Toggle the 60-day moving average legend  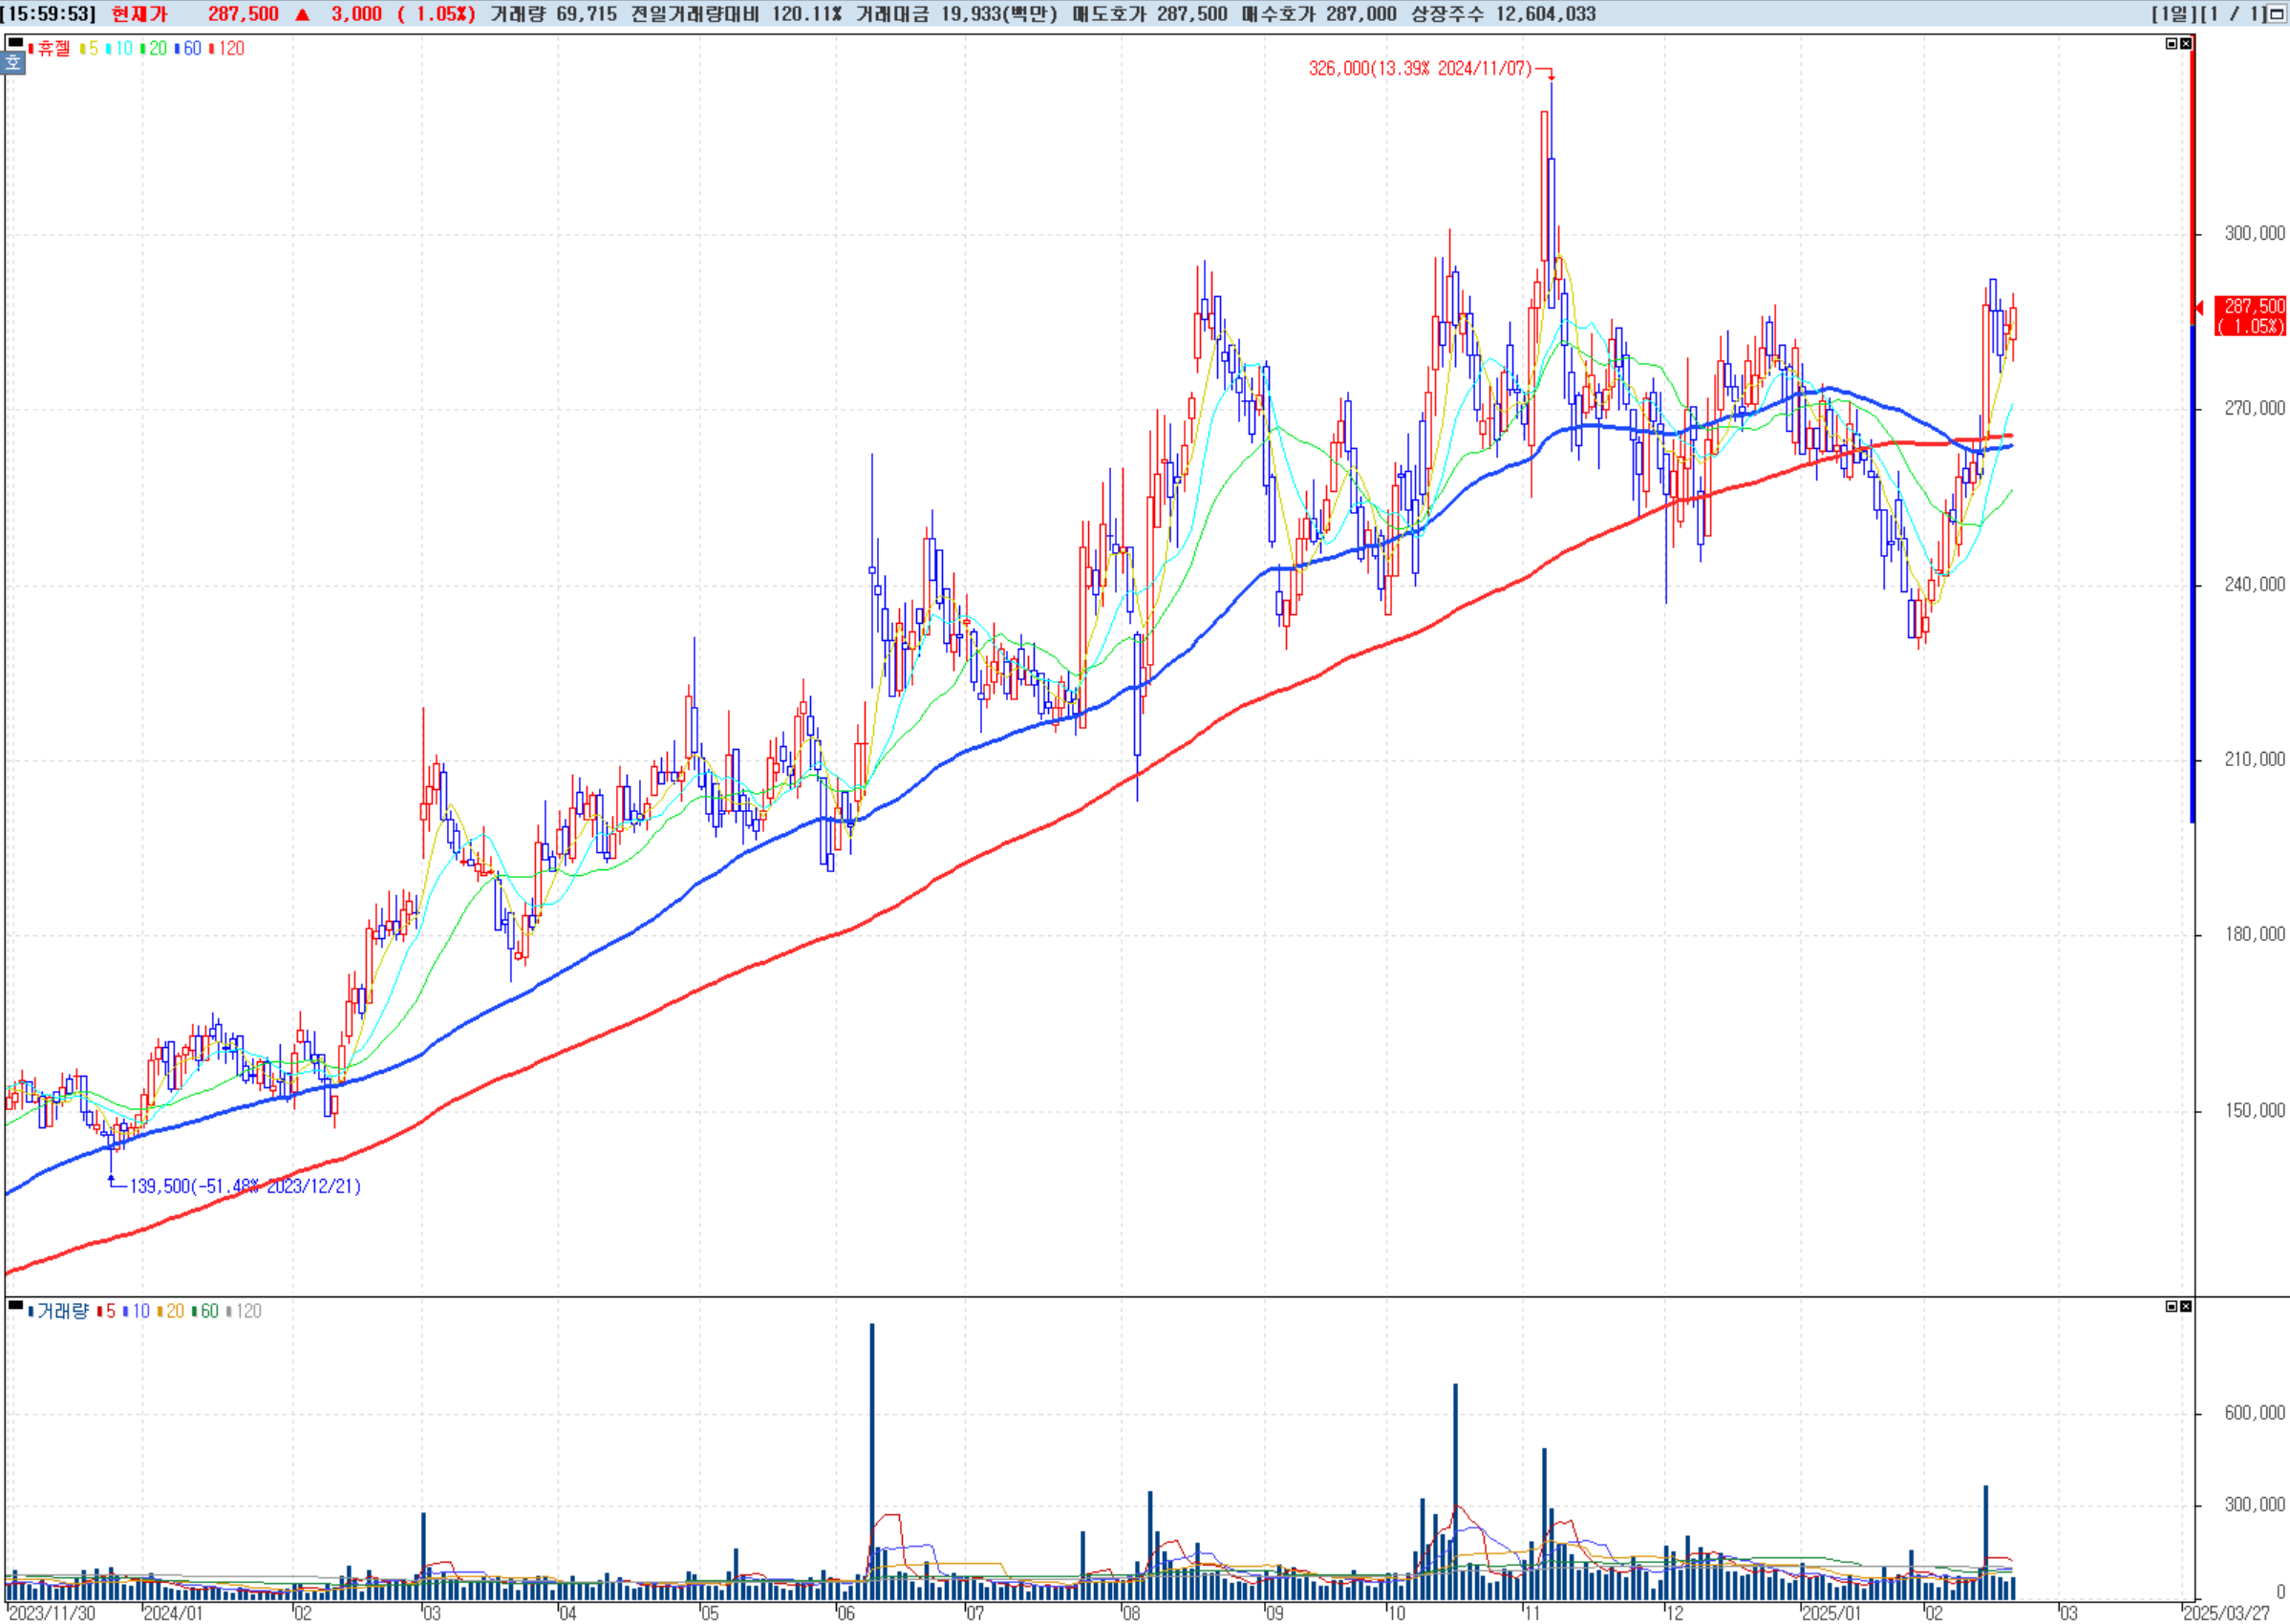pos(191,49)
